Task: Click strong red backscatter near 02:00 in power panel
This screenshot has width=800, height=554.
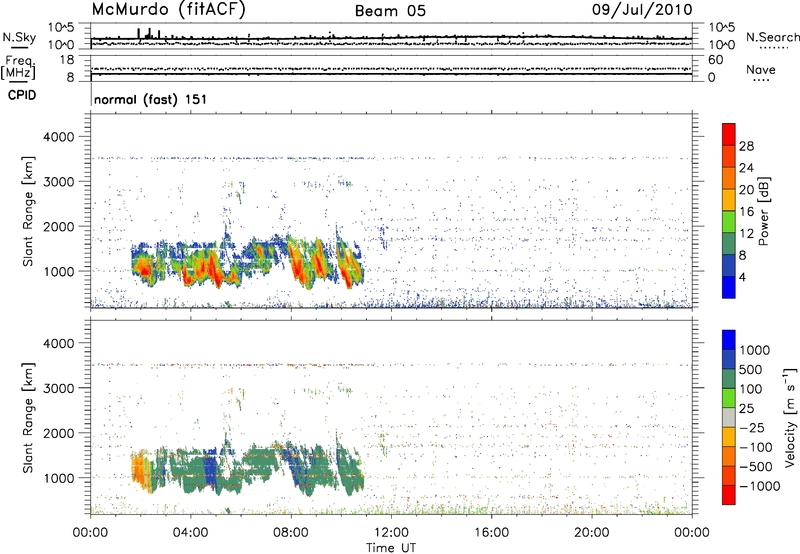Action: coord(144,269)
